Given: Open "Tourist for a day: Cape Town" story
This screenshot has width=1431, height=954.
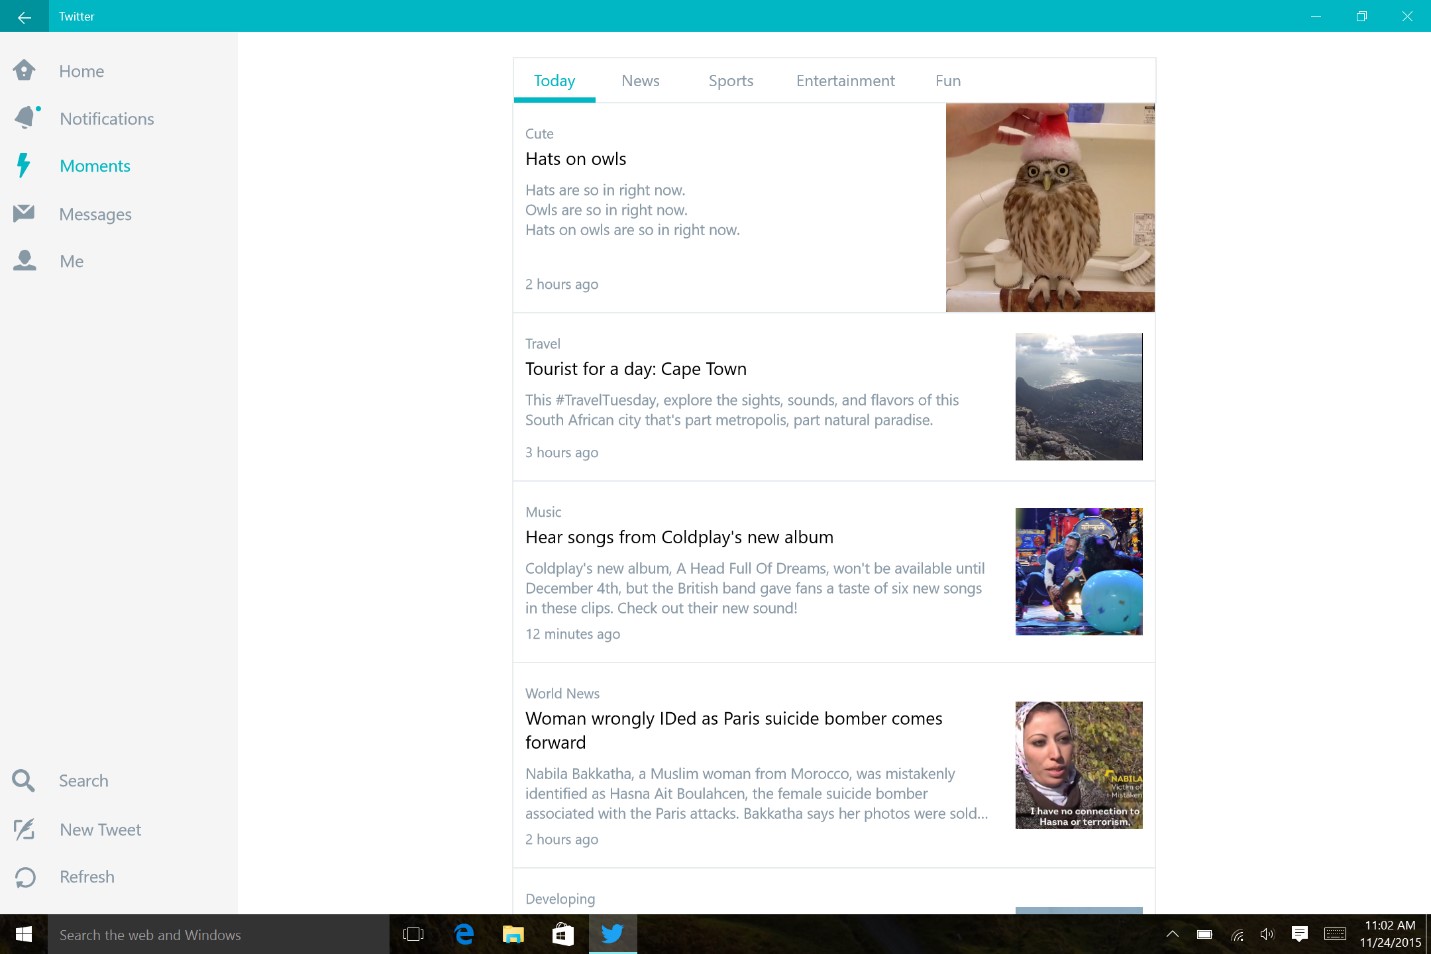Looking at the screenshot, I should point(636,369).
